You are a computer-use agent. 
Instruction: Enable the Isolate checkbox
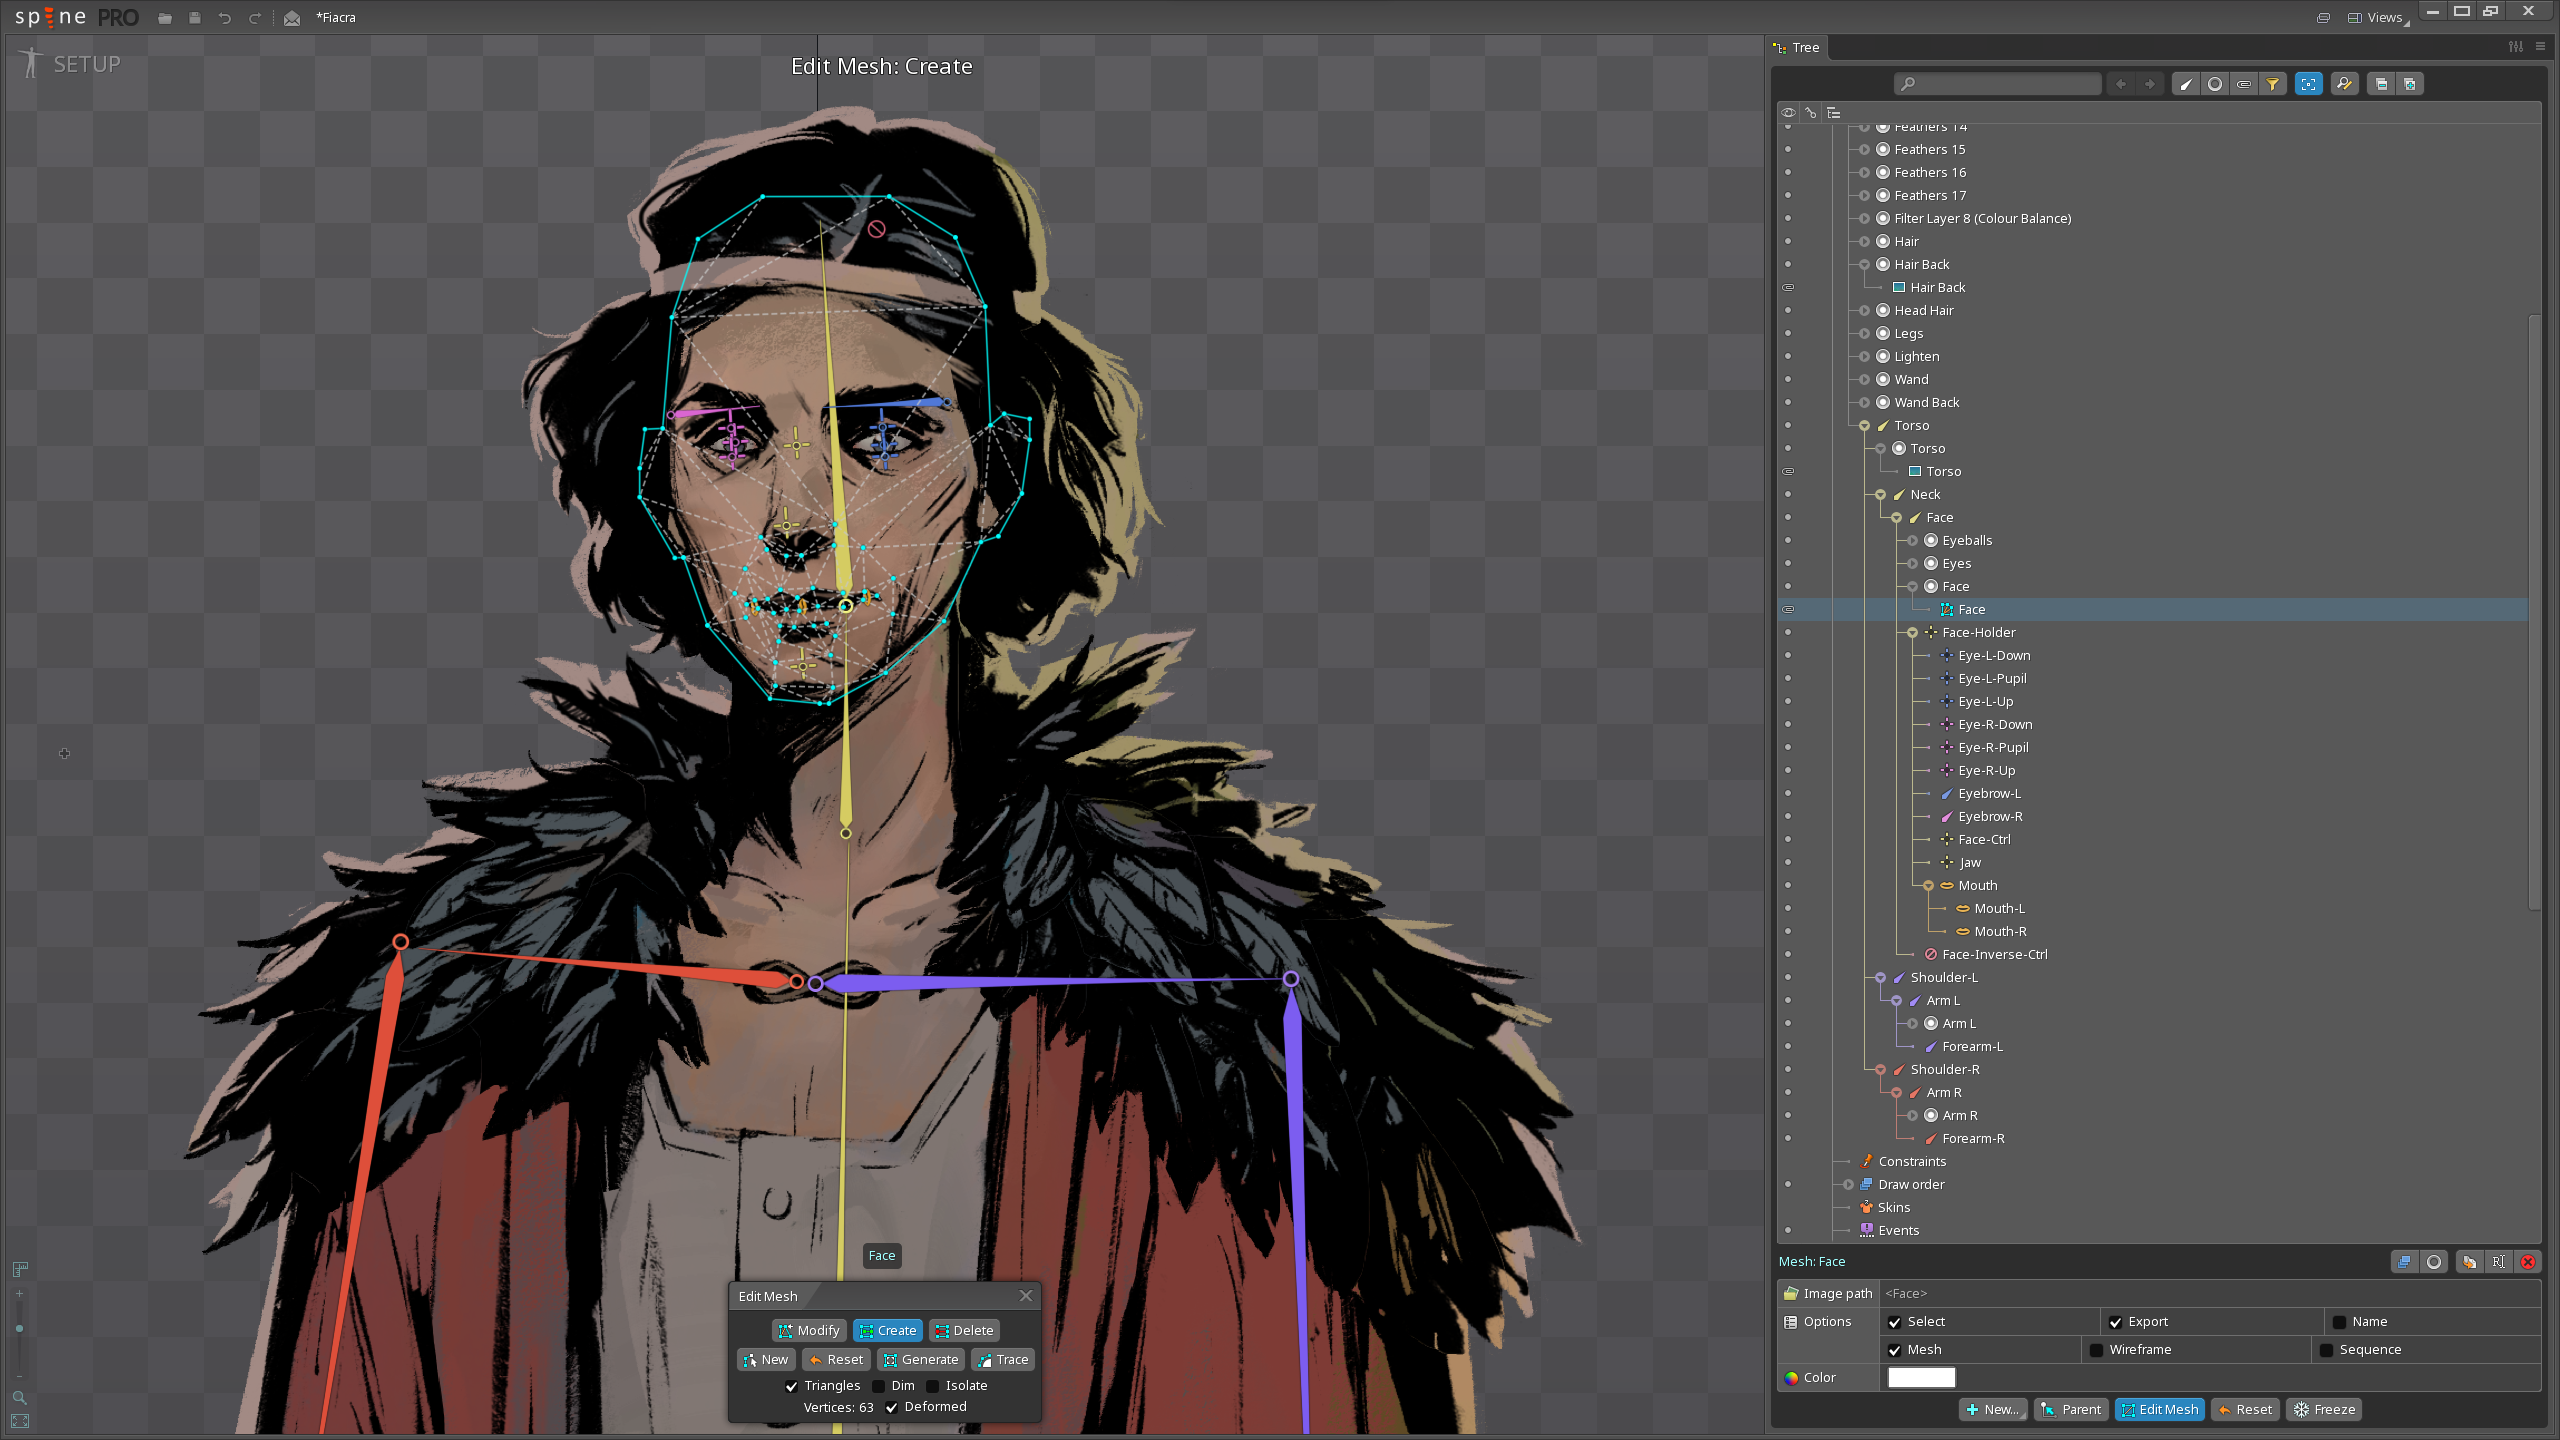pyautogui.click(x=933, y=1386)
